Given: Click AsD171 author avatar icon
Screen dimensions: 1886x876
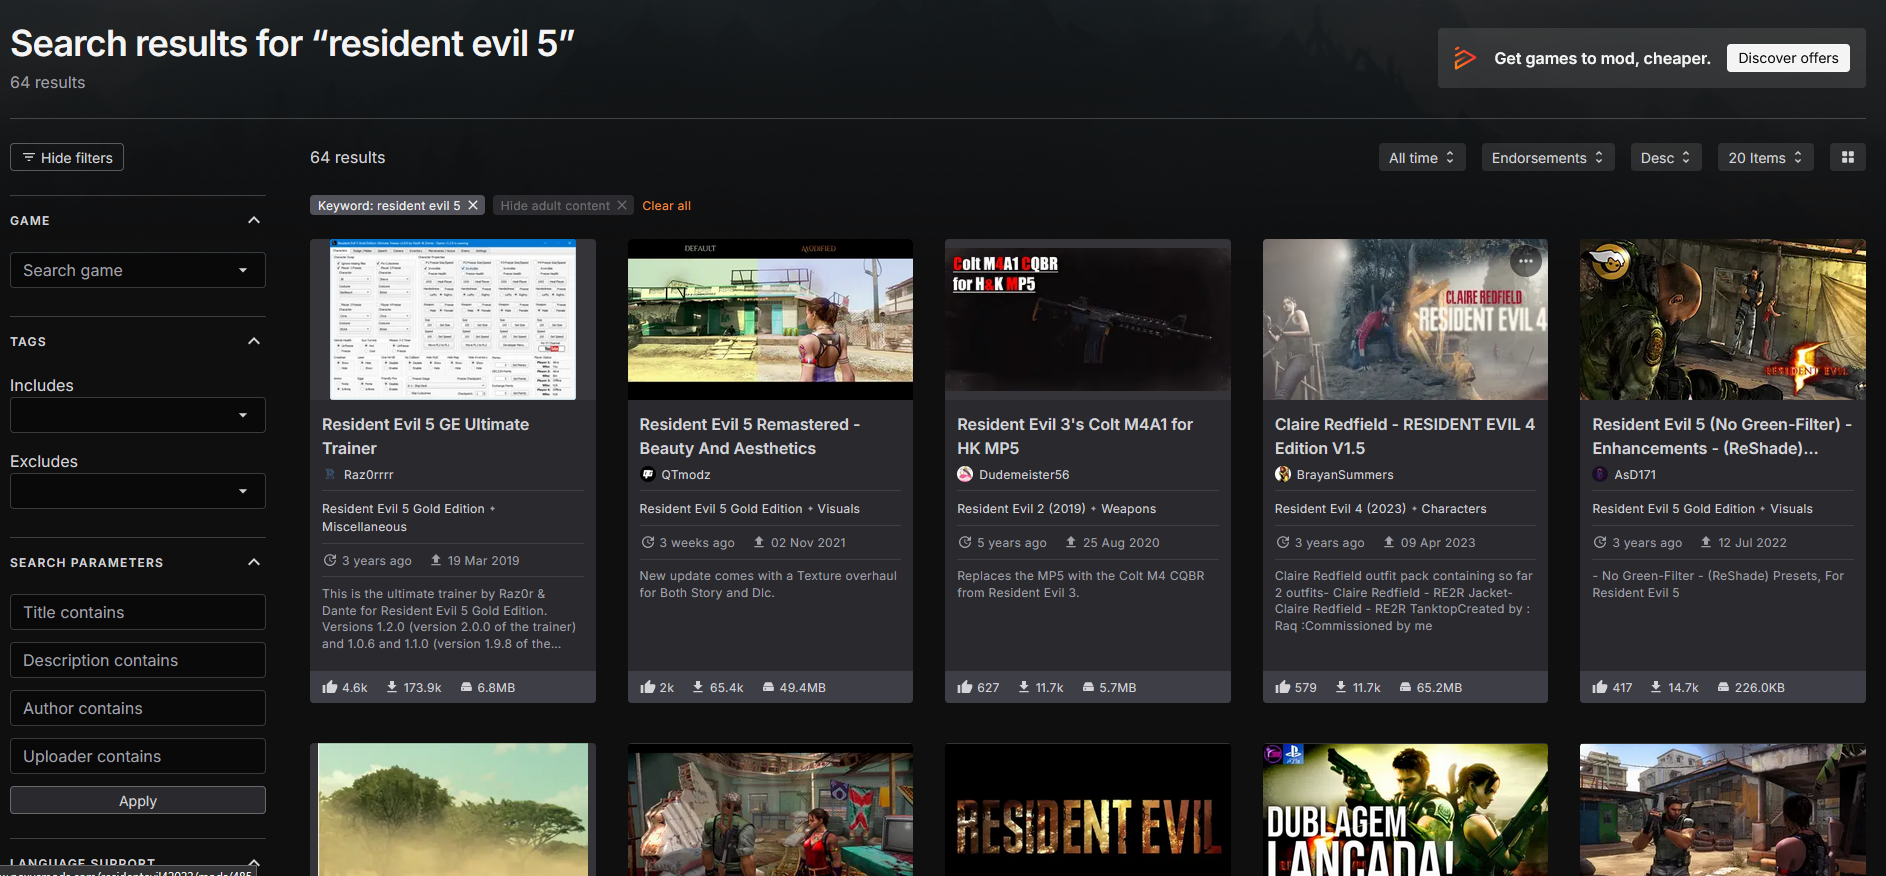Looking at the screenshot, I should click(1600, 474).
